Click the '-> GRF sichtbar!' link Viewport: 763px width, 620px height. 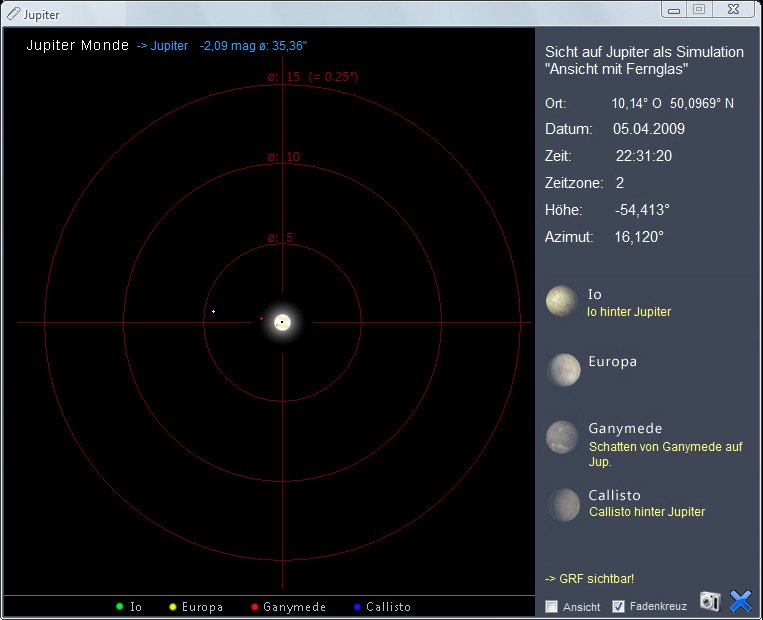click(589, 579)
